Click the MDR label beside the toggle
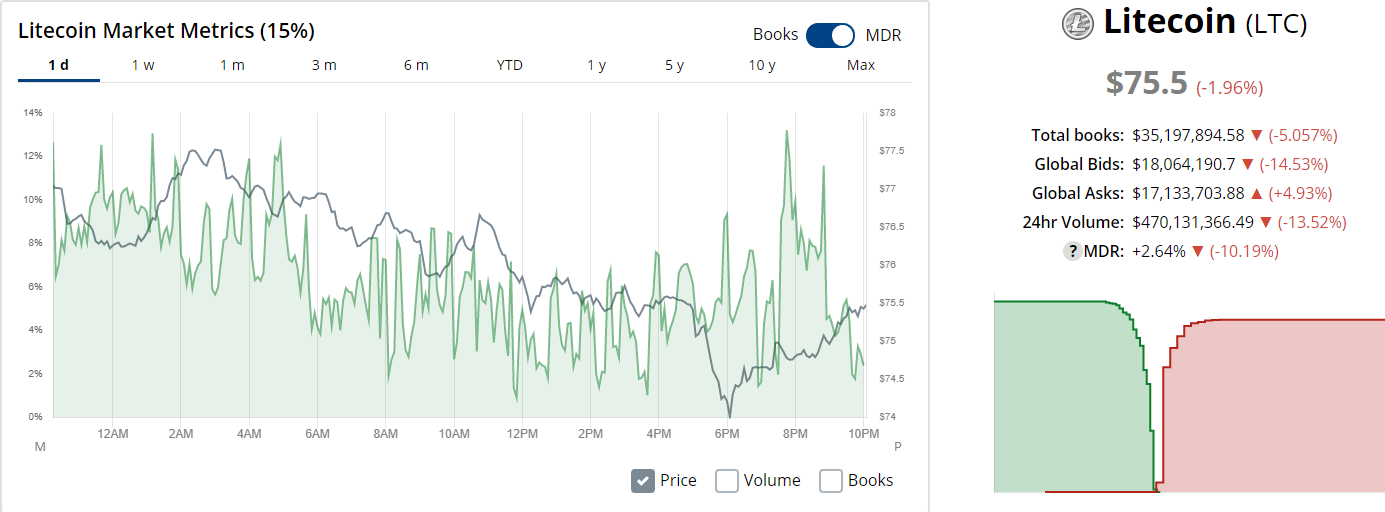This screenshot has width=1385, height=512. (884, 35)
